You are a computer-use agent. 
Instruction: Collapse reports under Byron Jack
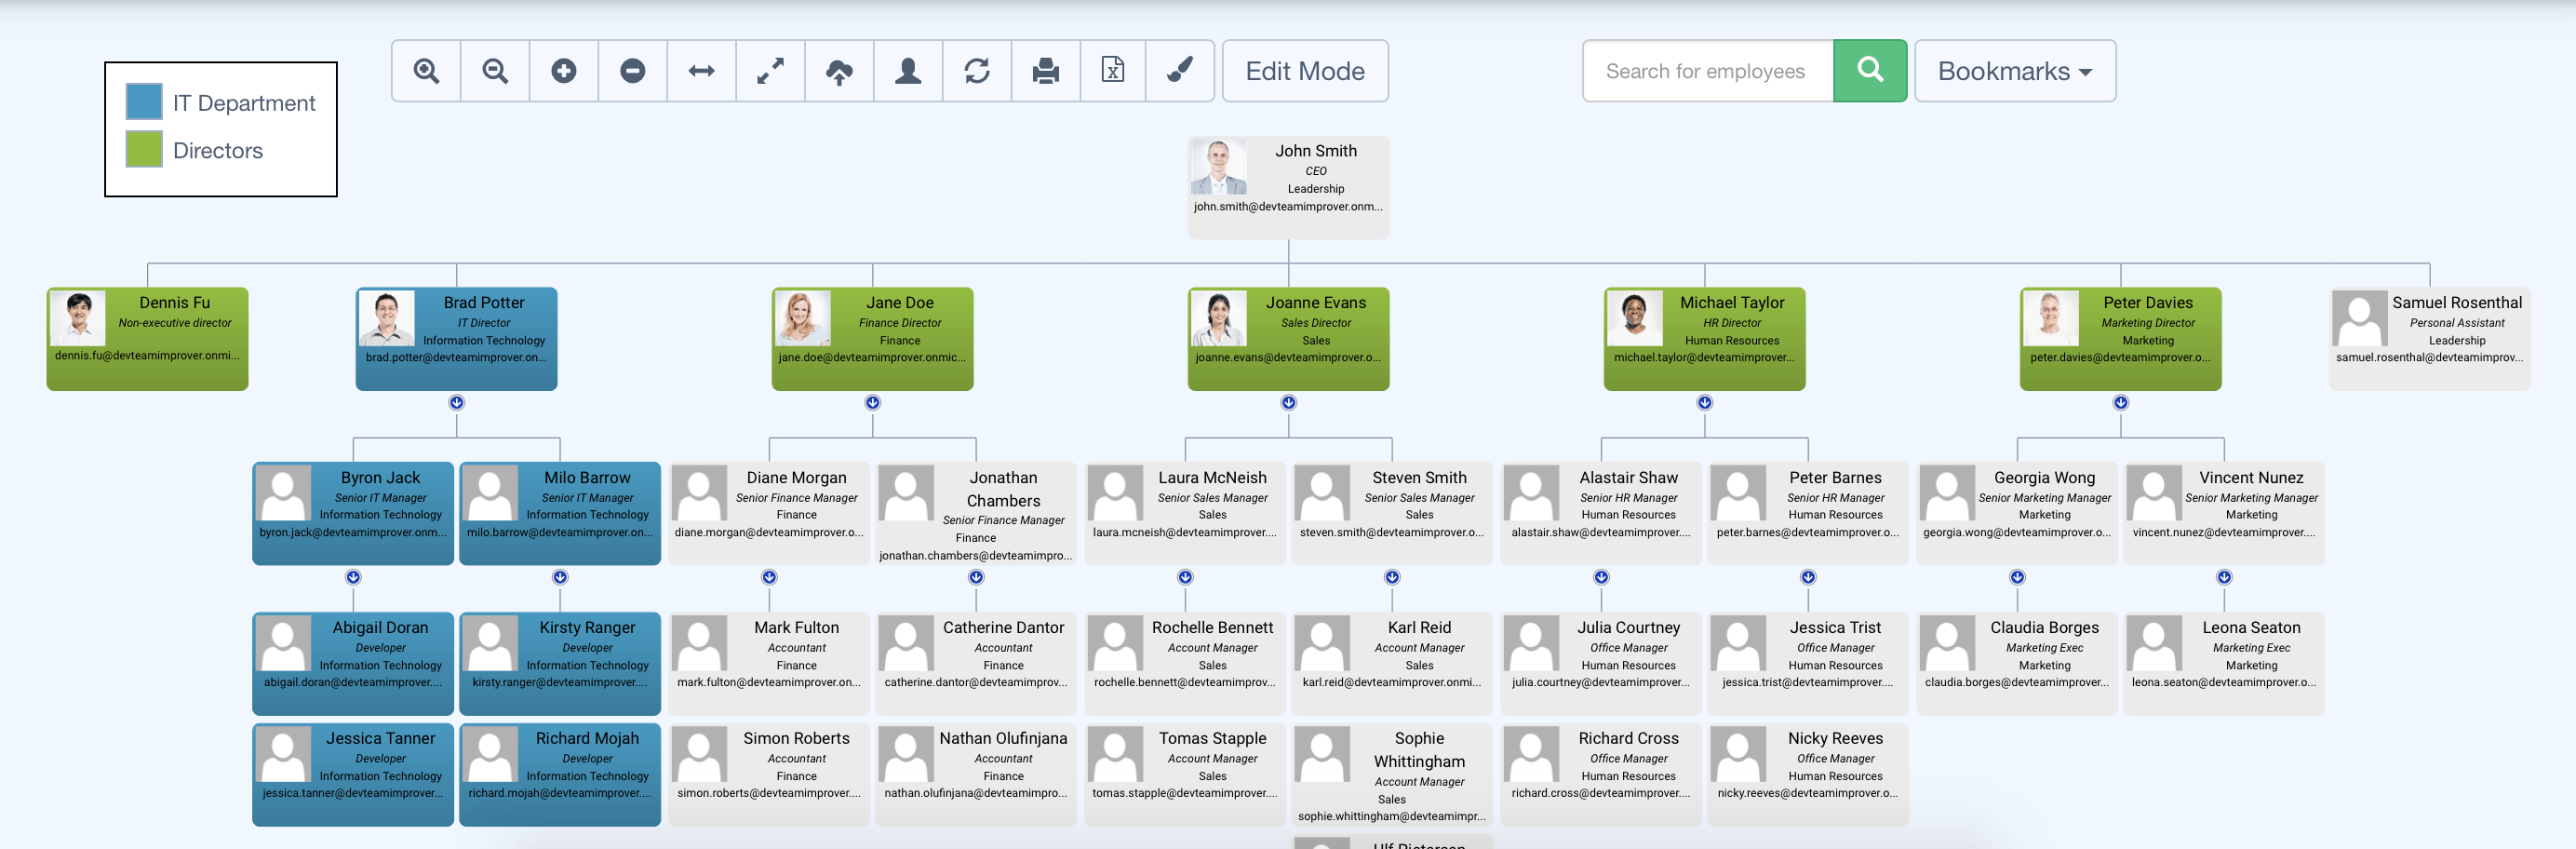pyautogui.click(x=353, y=577)
